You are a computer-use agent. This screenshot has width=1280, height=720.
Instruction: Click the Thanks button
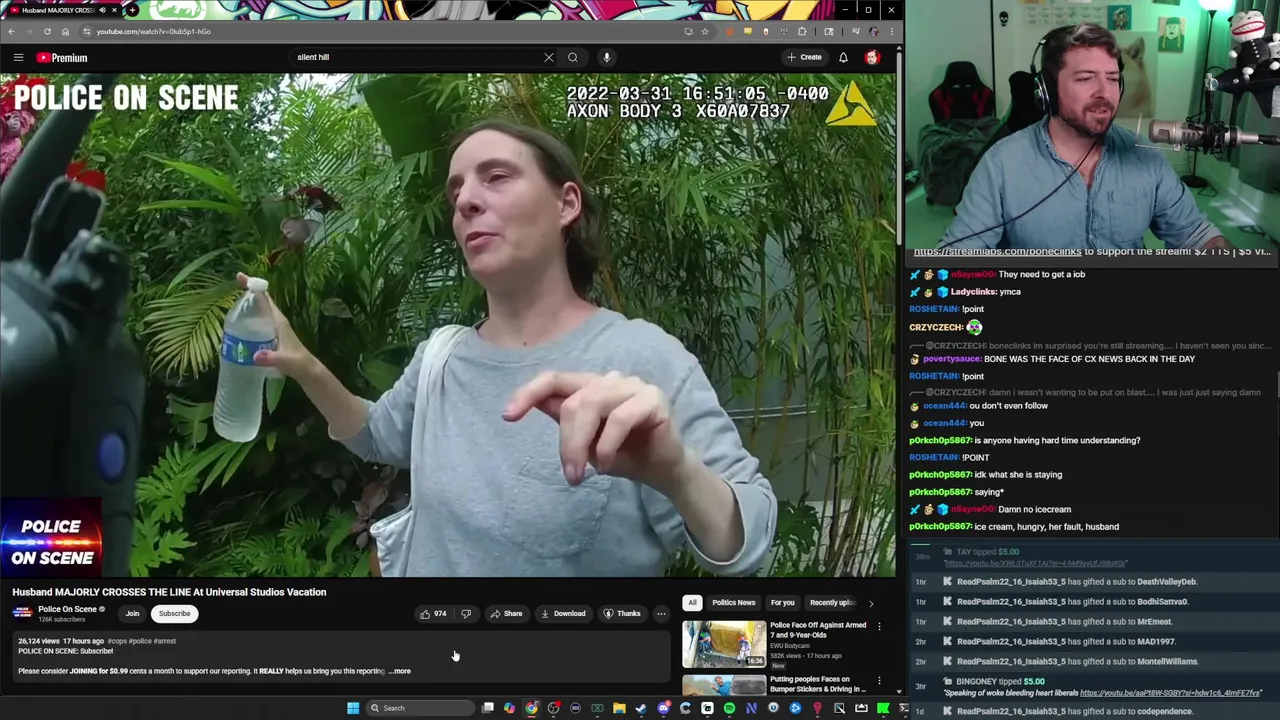coord(622,614)
